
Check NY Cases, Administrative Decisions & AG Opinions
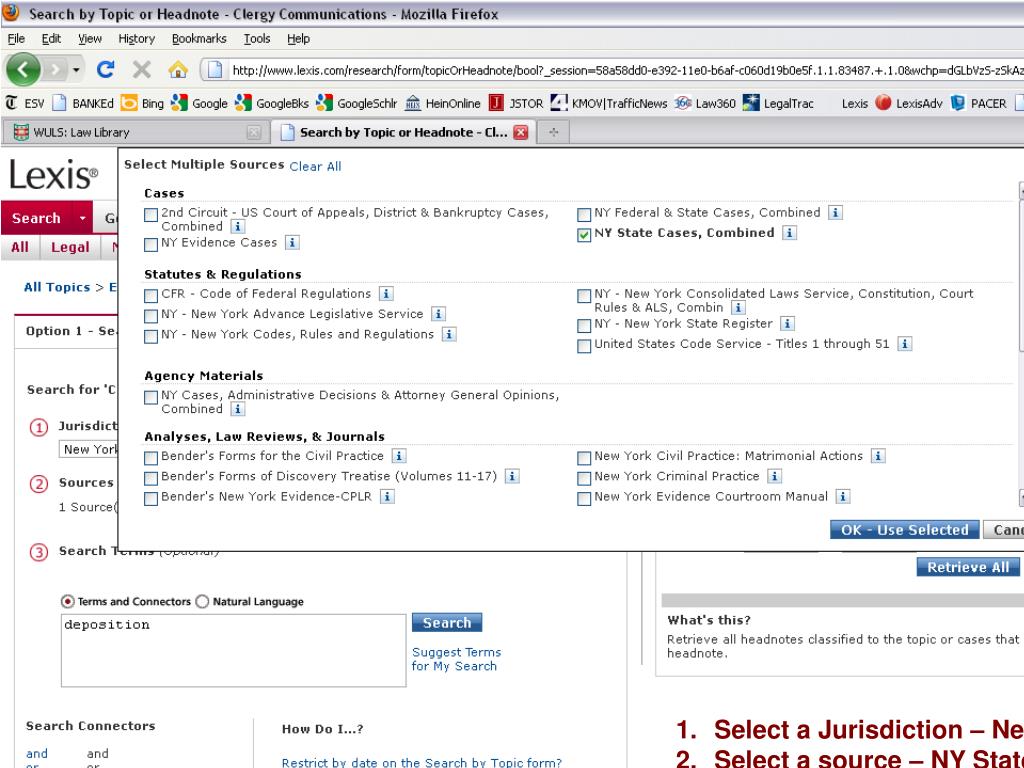(151, 397)
